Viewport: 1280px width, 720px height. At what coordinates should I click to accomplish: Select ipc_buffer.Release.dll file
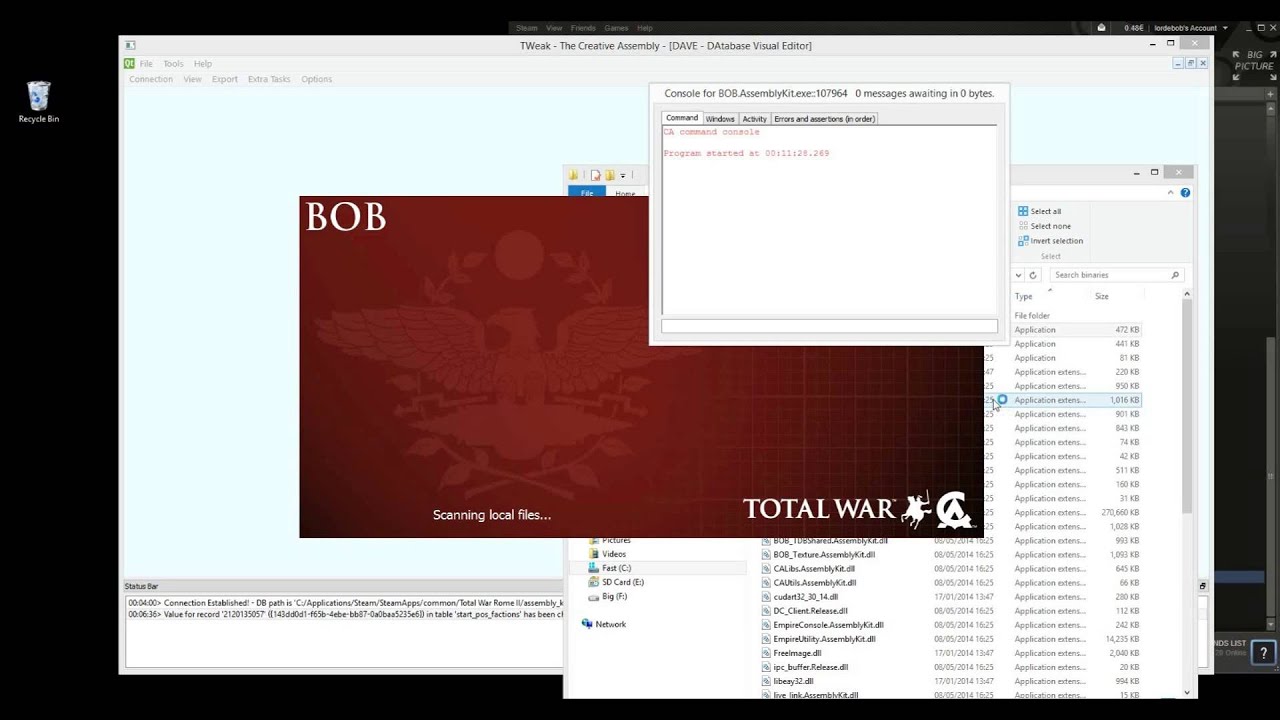[810, 666]
